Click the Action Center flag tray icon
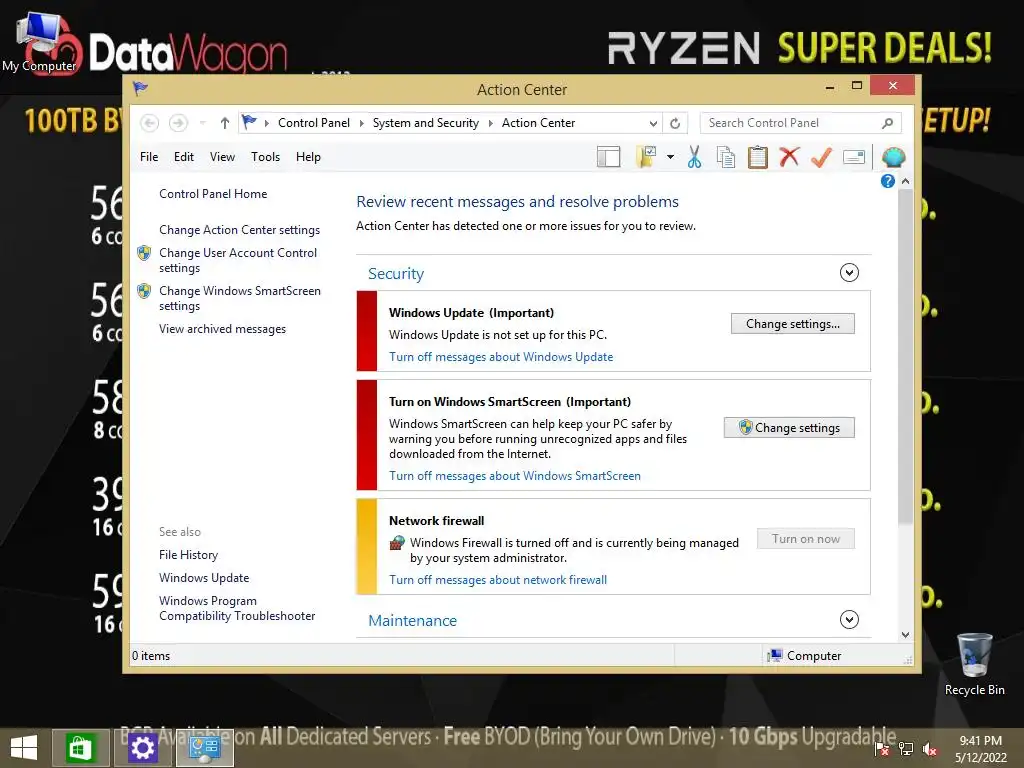Screen dimensions: 1024x768 click(882, 748)
